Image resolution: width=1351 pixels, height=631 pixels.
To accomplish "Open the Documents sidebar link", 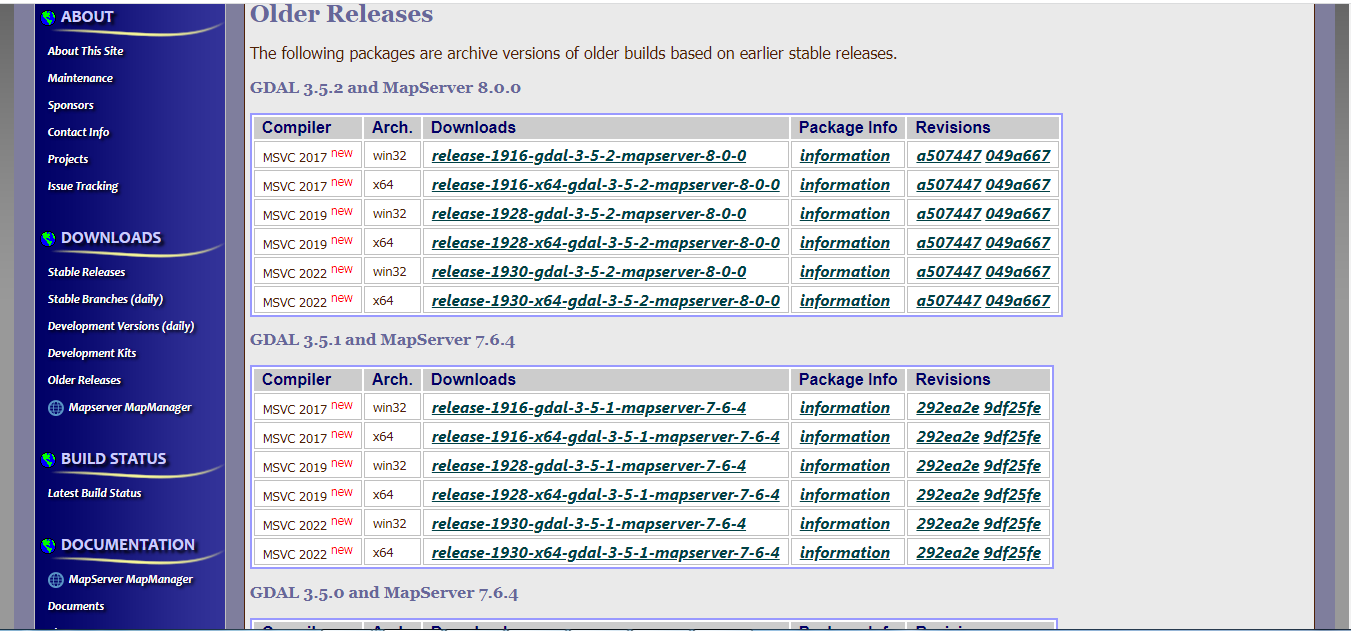I will pyautogui.click(x=76, y=606).
